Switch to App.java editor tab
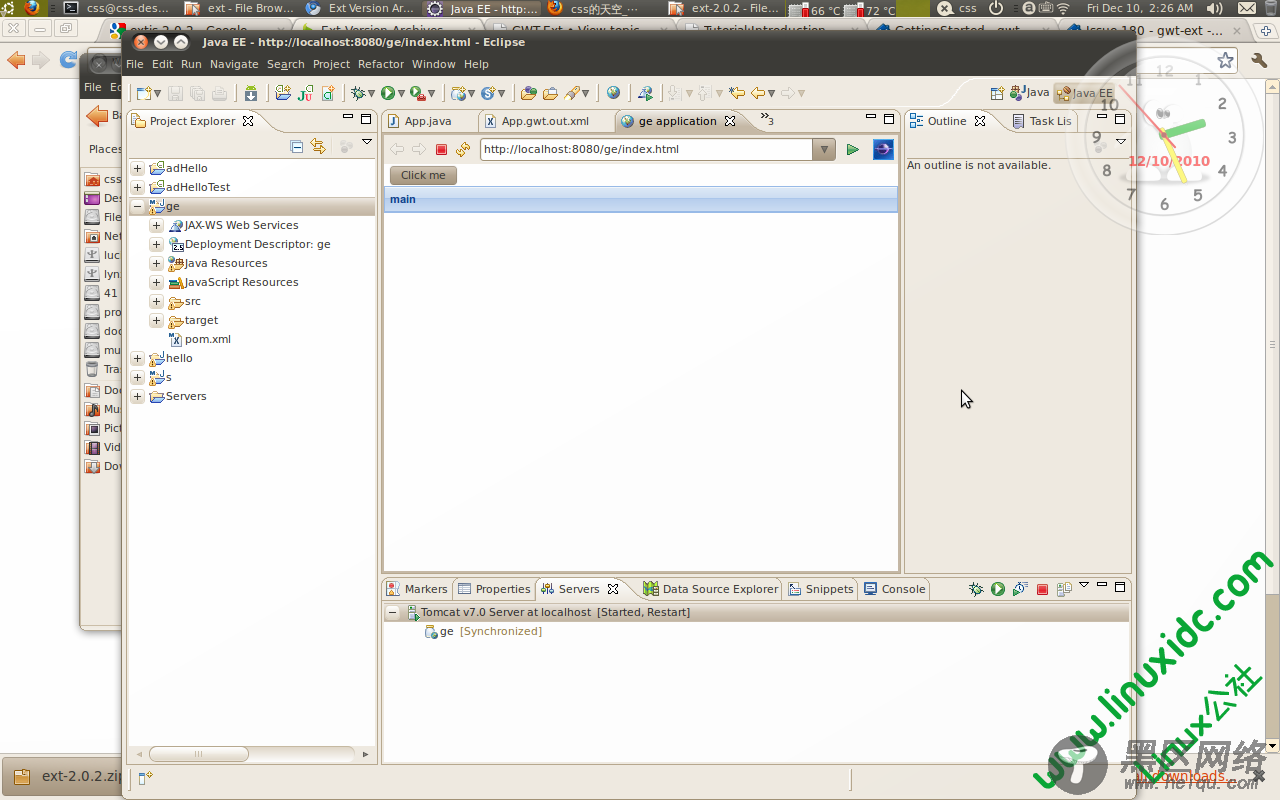The height and width of the screenshot is (800, 1280). coord(427,121)
